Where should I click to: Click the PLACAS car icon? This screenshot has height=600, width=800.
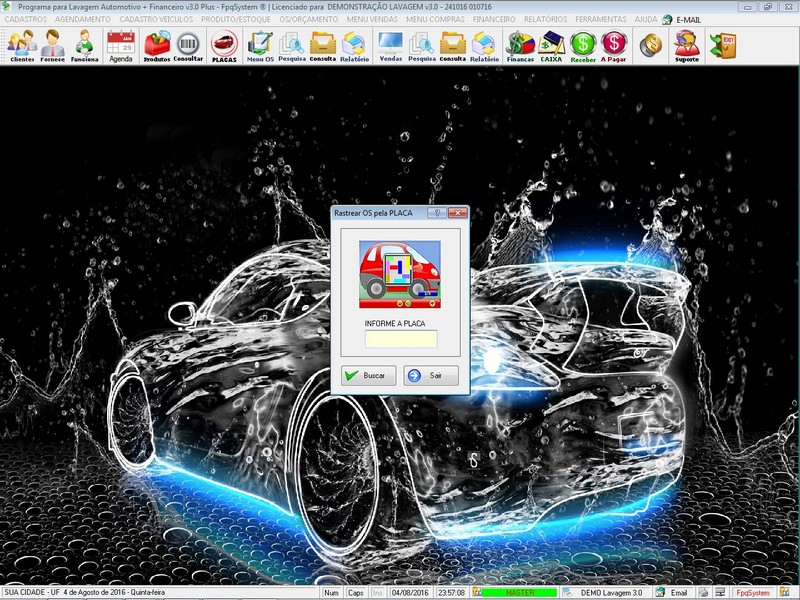pos(224,46)
